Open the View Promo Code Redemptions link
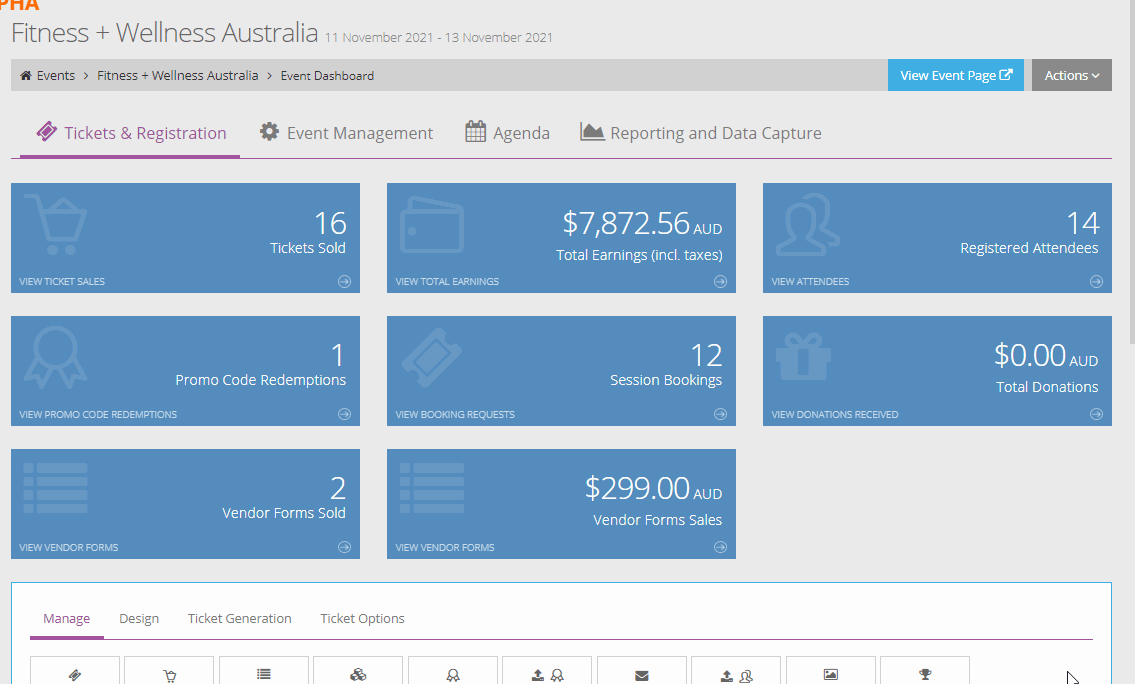The image size is (1135, 684). click(x=98, y=415)
